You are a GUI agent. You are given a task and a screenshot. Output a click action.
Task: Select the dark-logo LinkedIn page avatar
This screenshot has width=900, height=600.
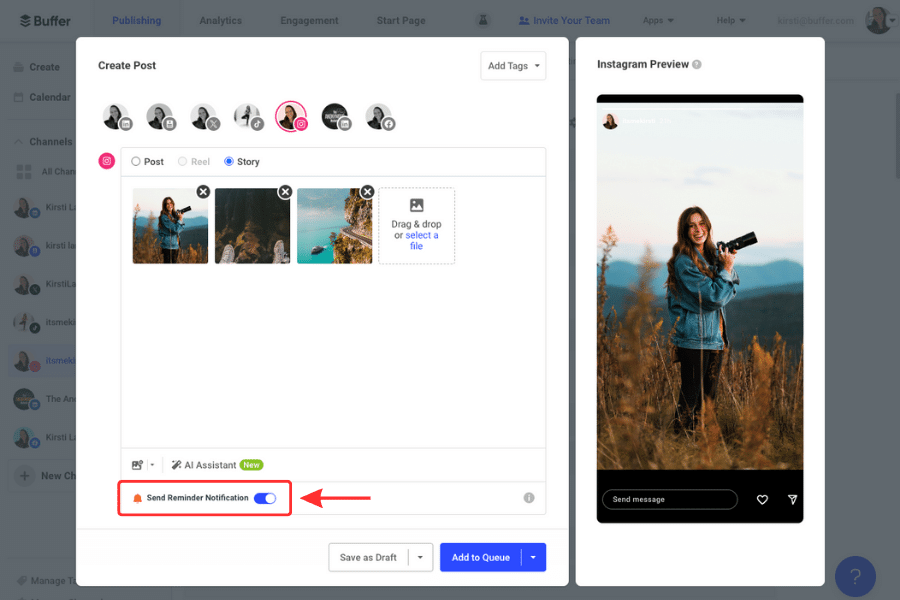(336, 117)
